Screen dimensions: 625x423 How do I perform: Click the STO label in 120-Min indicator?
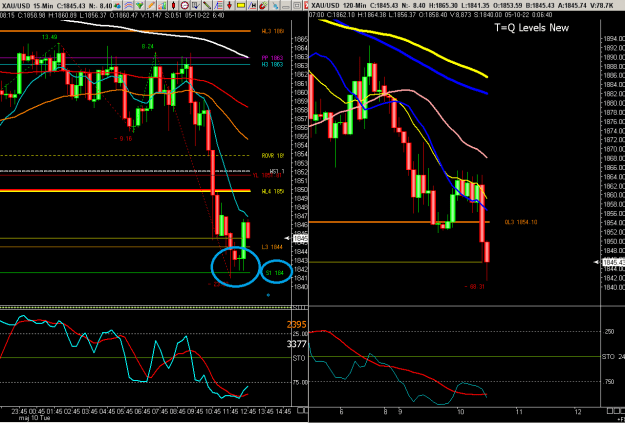(x=608, y=357)
